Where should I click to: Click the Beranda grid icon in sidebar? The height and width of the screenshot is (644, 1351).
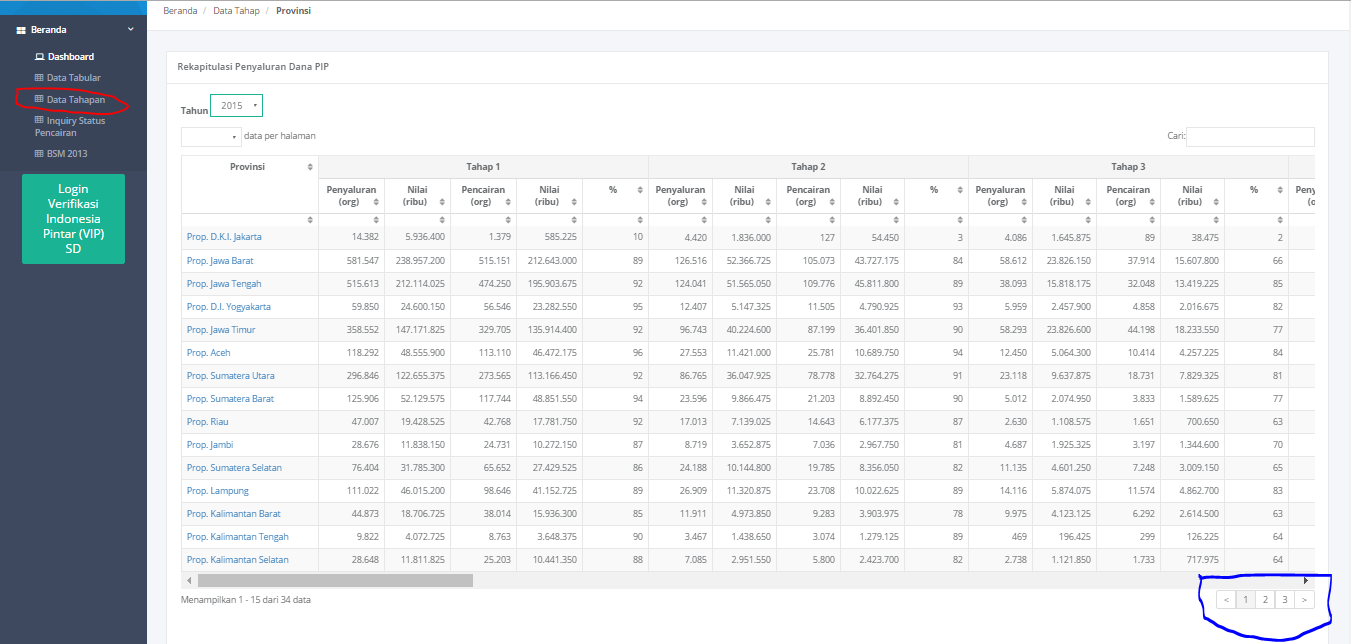[x=21, y=30]
